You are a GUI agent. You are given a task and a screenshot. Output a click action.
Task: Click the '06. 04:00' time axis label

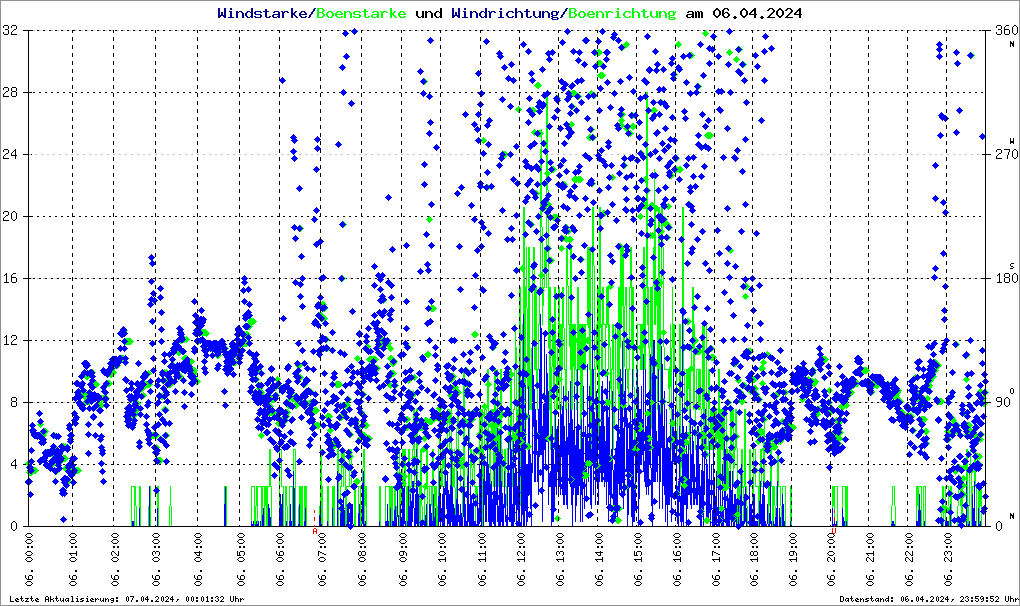[x=198, y=559]
